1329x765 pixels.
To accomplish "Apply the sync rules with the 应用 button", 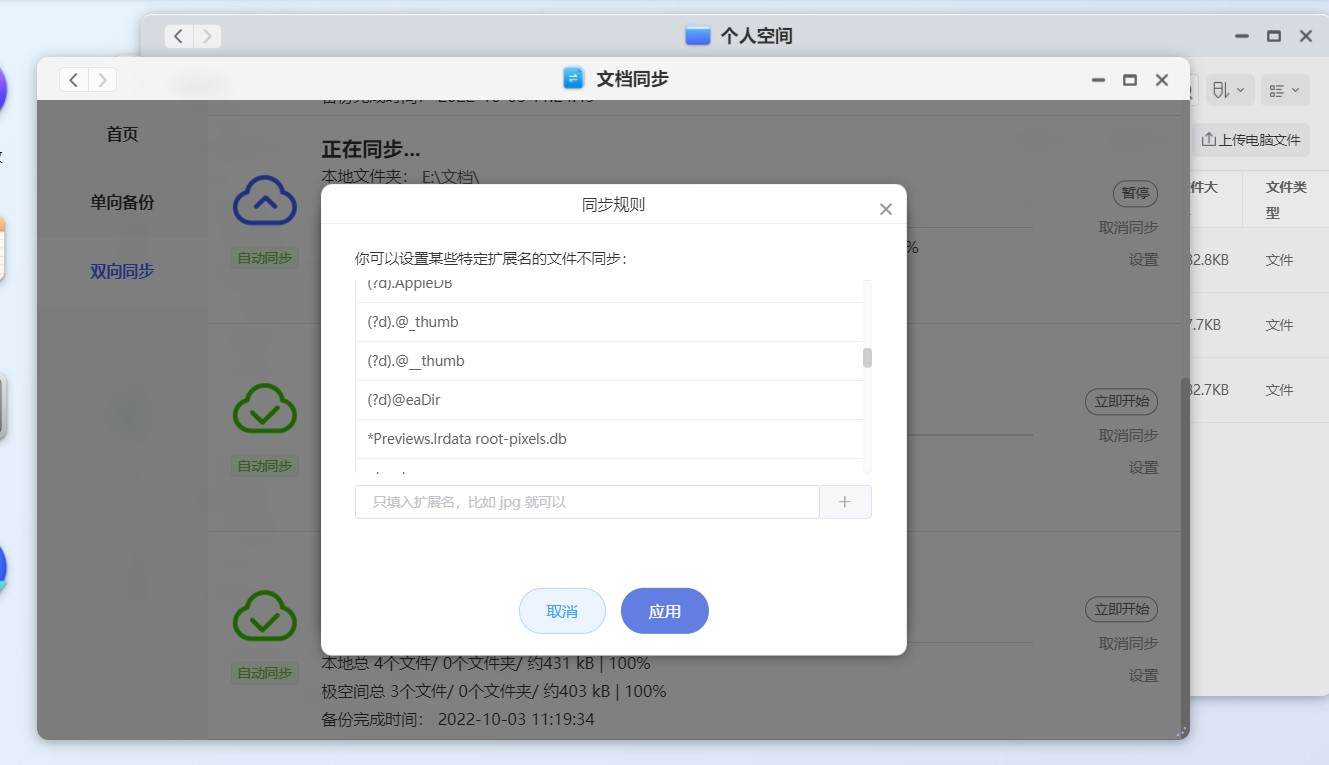I will point(664,610).
